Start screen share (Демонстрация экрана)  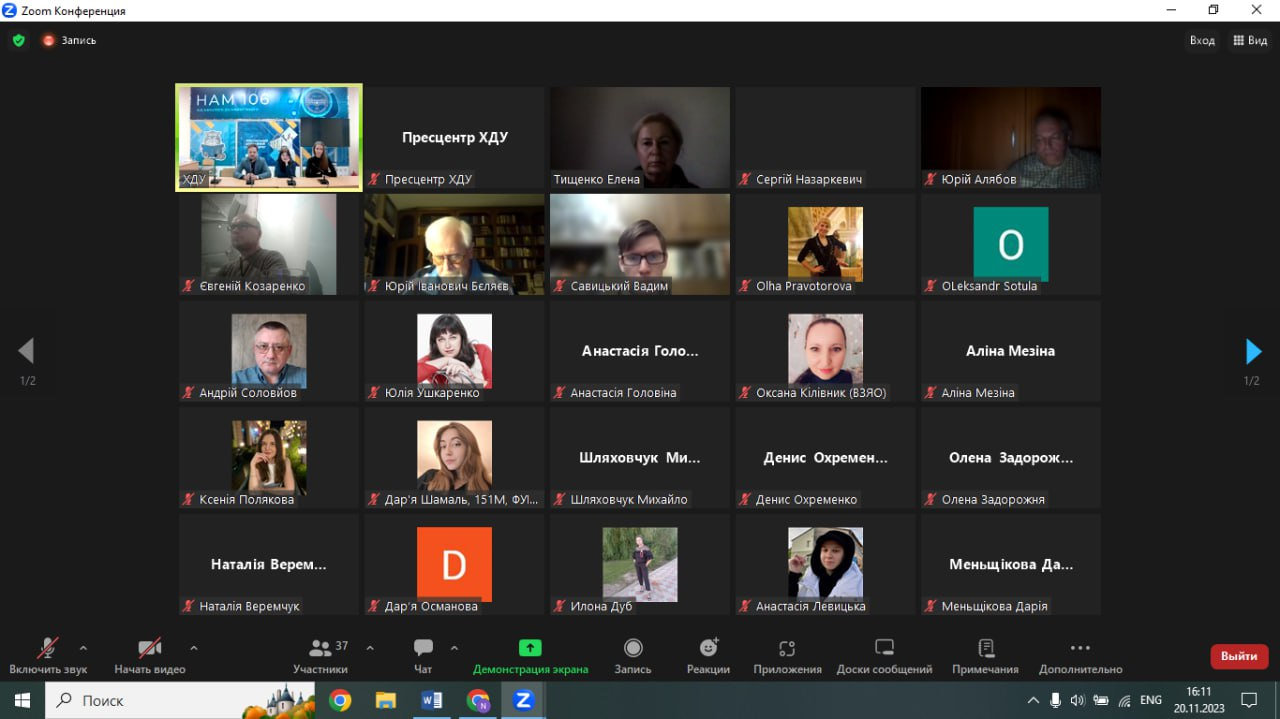pos(530,648)
